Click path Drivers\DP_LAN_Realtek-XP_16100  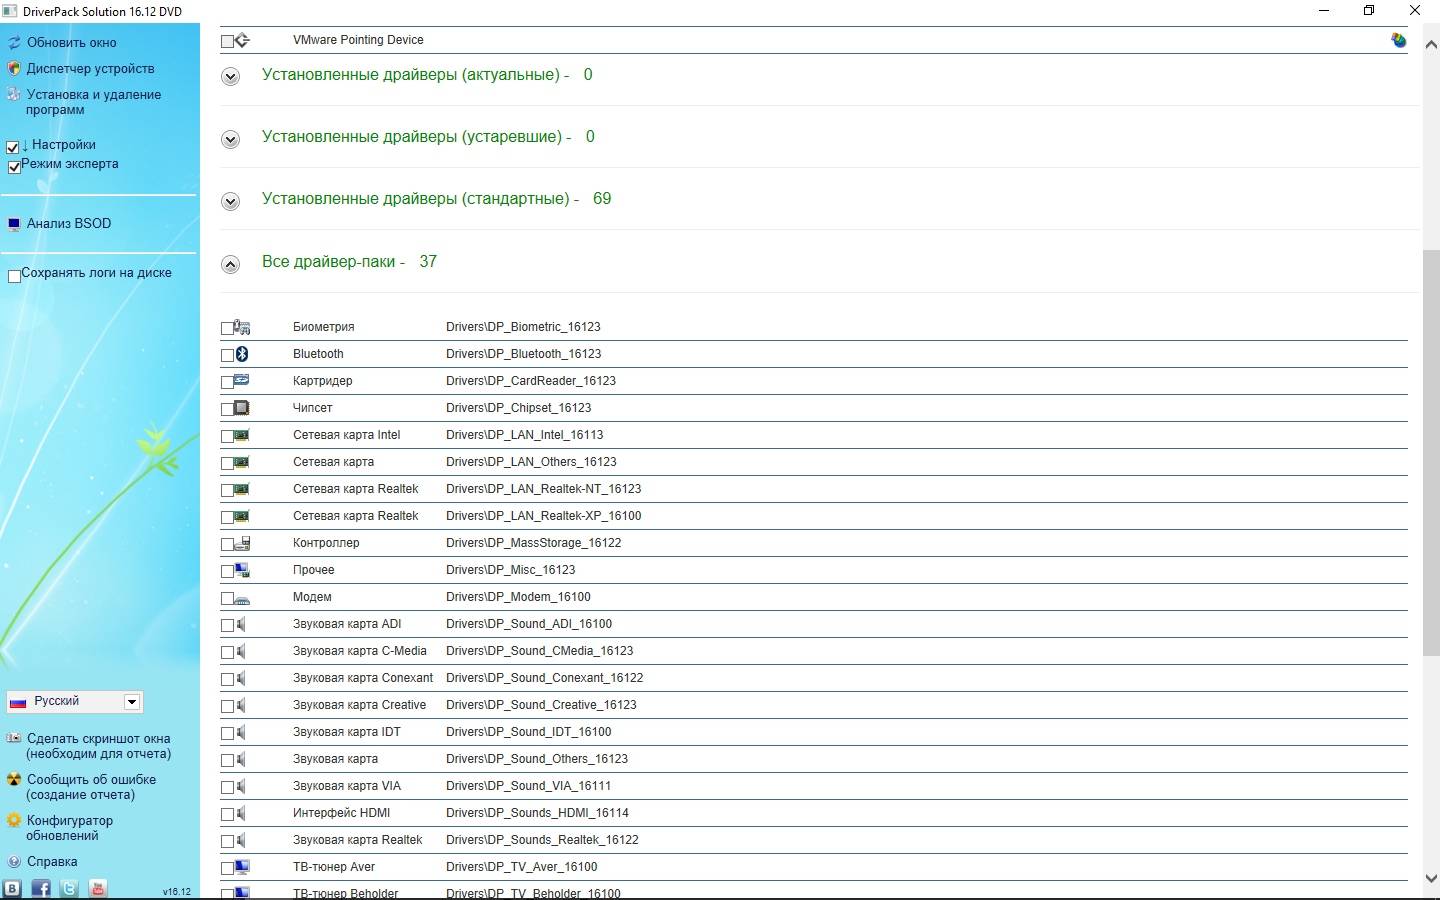pos(544,516)
